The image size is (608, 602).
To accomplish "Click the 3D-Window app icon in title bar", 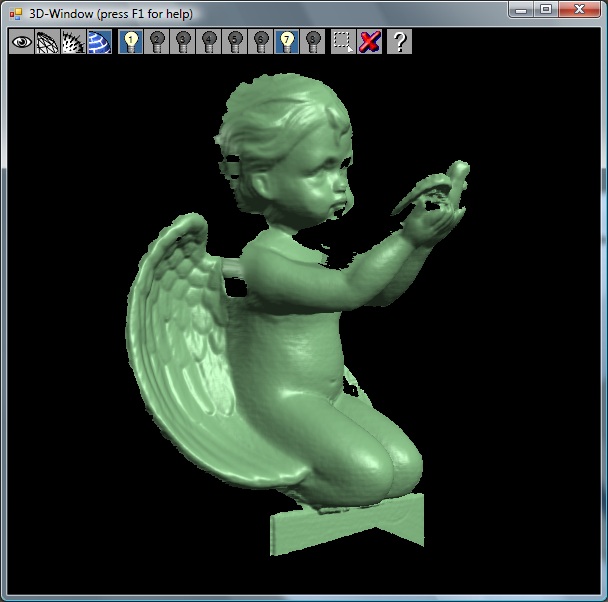I will [x=16, y=14].
